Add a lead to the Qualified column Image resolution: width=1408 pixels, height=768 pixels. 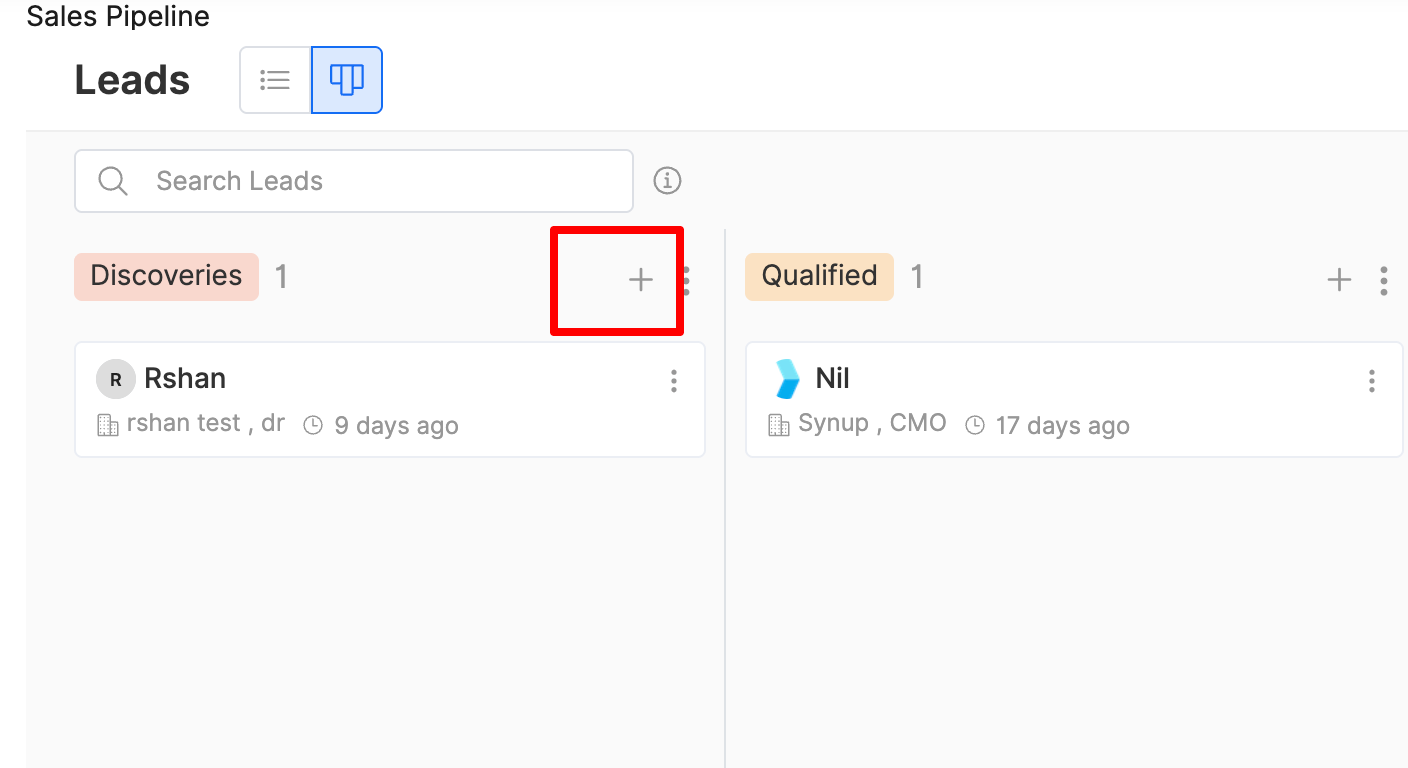(1339, 280)
